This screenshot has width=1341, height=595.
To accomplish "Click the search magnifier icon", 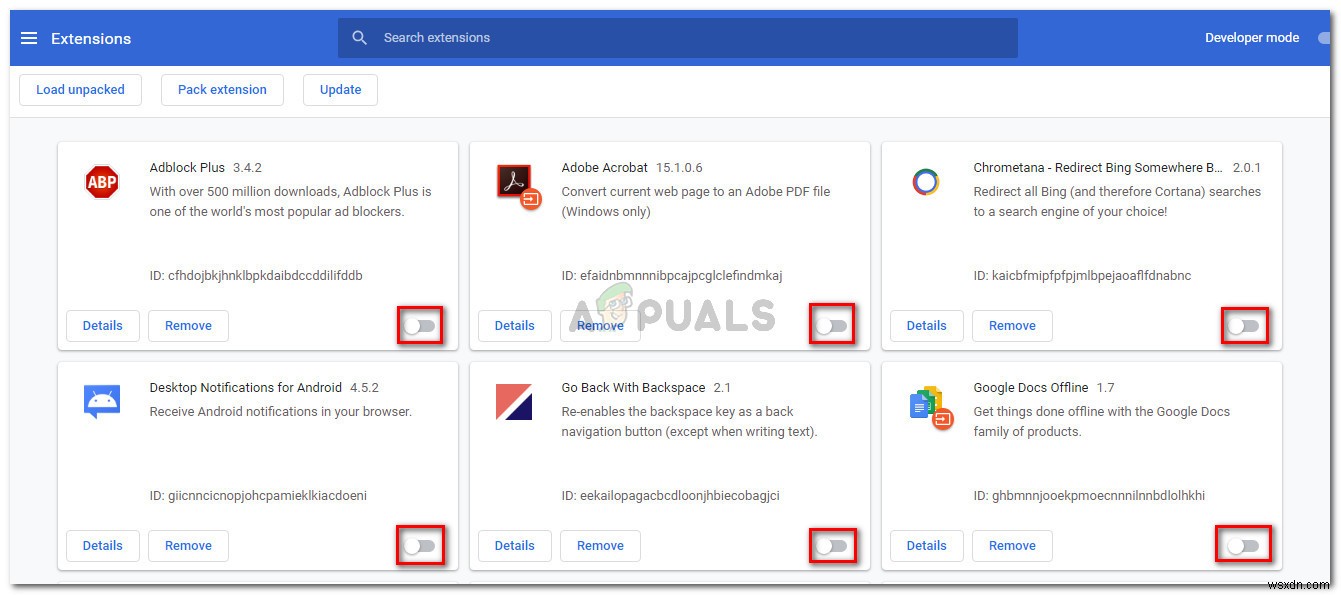I will (x=359, y=37).
